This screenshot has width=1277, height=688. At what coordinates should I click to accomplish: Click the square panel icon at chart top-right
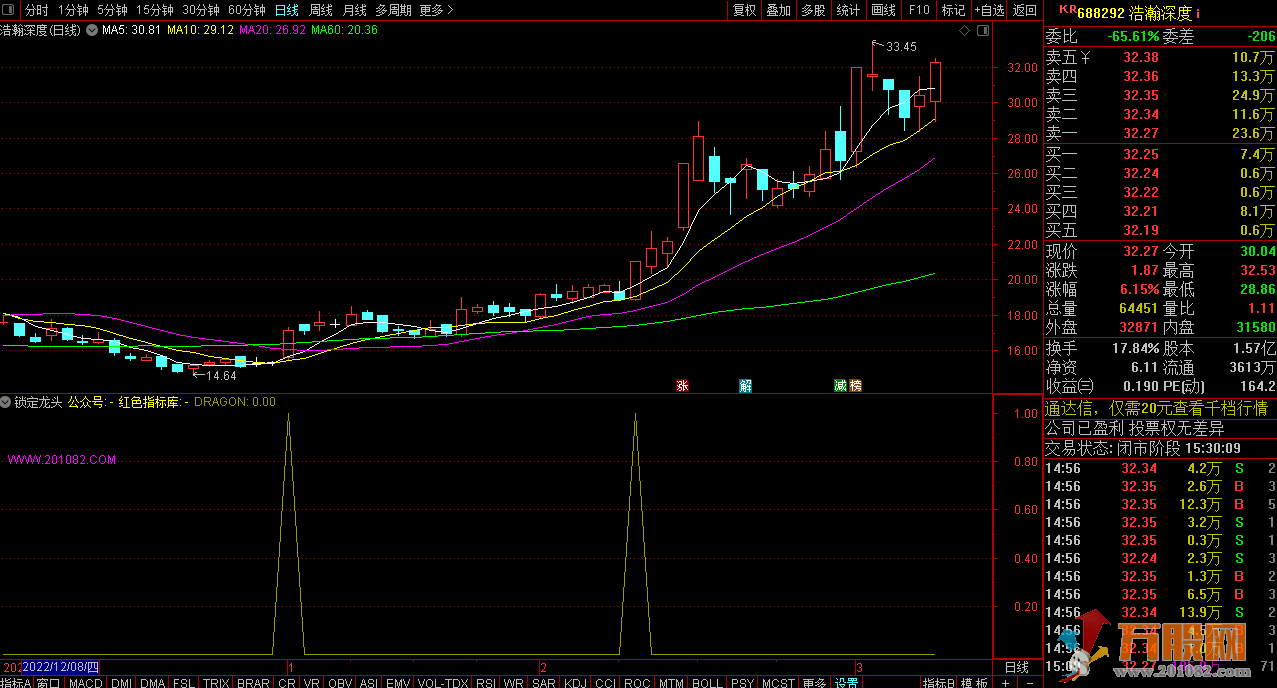pyautogui.click(x=983, y=31)
